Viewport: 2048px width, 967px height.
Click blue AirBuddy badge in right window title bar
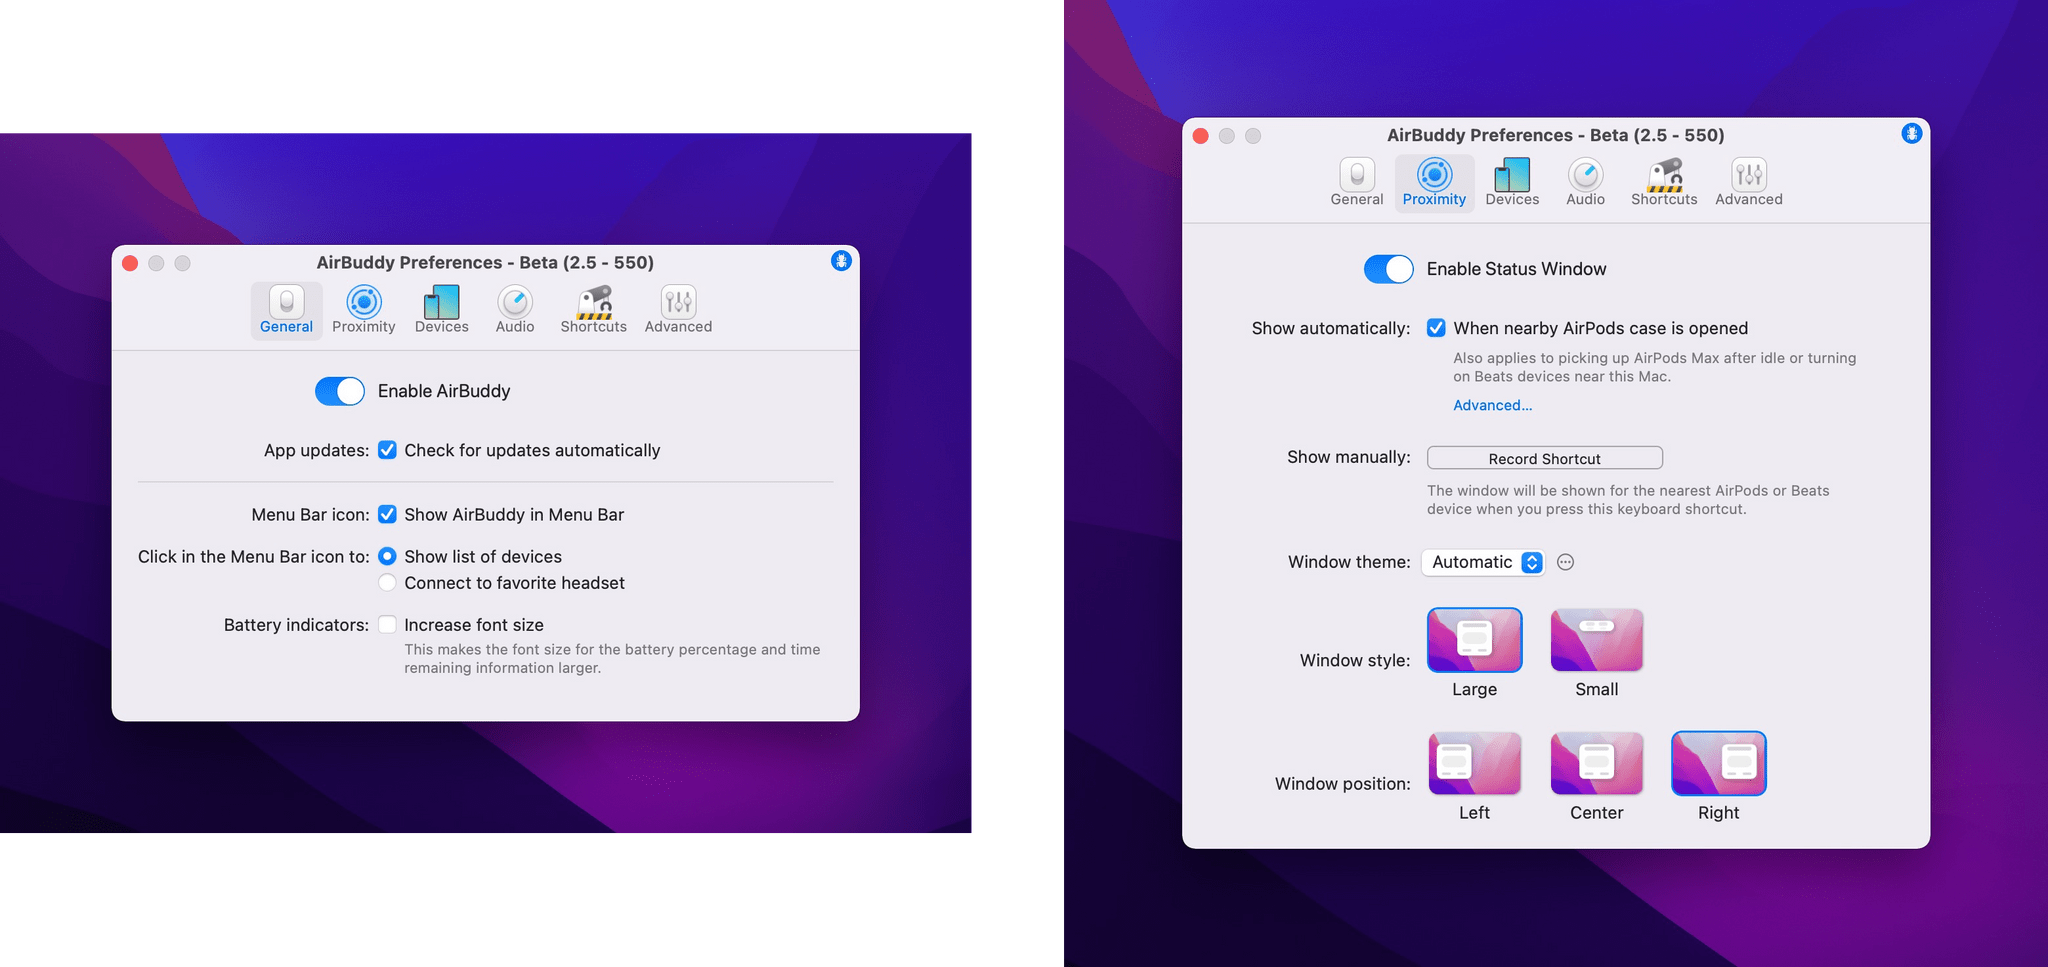click(1911, 134)
